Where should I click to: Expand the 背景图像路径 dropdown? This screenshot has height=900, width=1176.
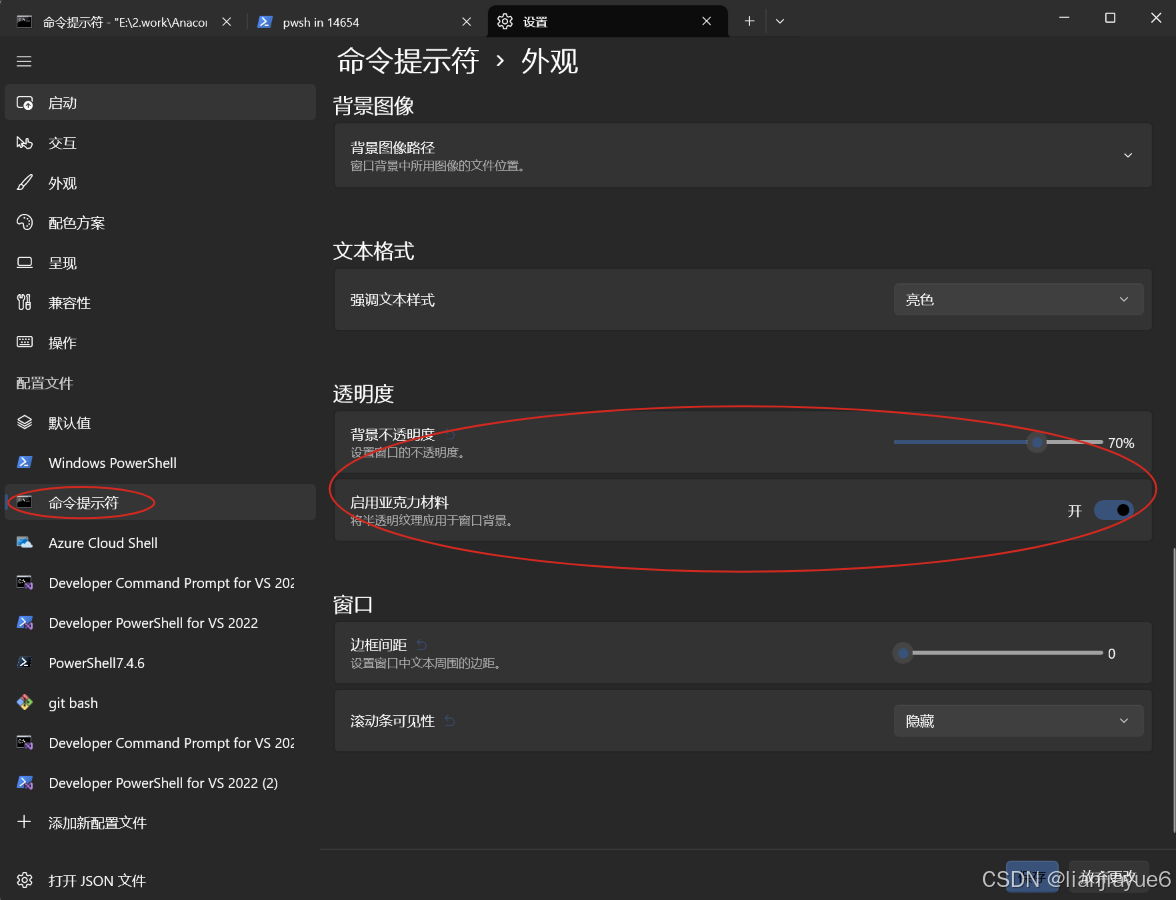1127,155
